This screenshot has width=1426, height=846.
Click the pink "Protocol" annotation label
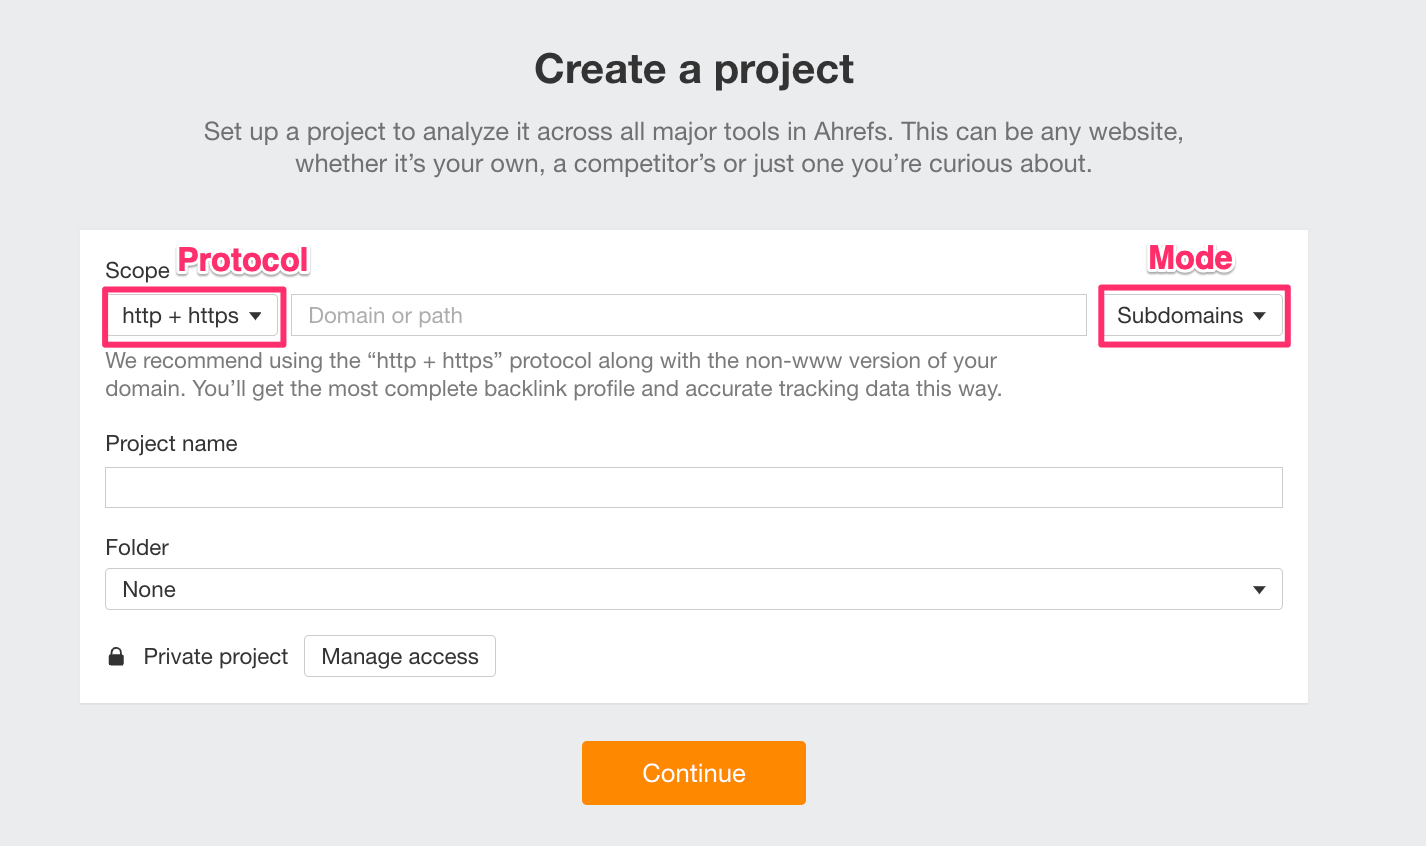tap(243, 260)
